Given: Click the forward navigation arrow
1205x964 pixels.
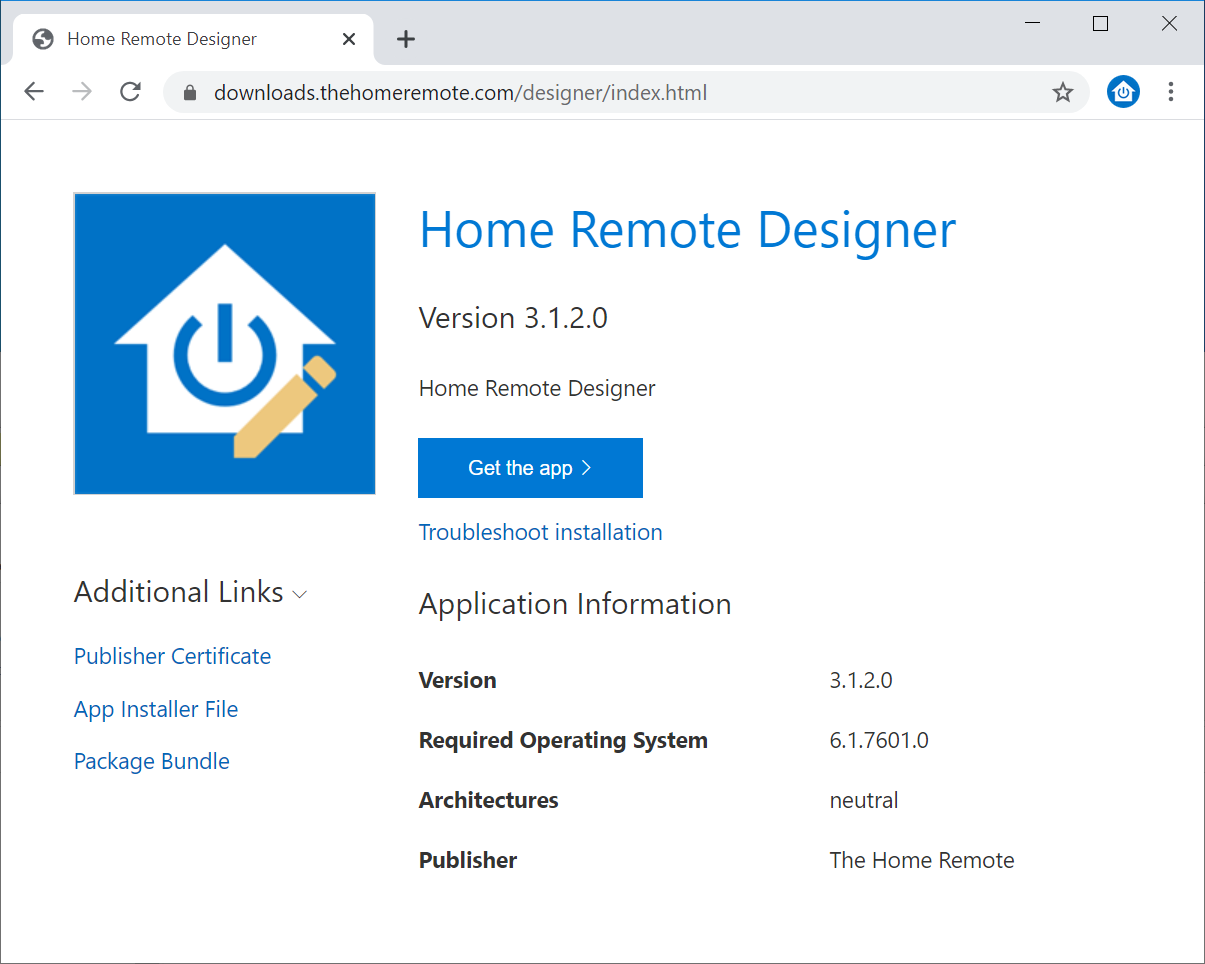Looking at the screenshot, I should tap(82, 92).
